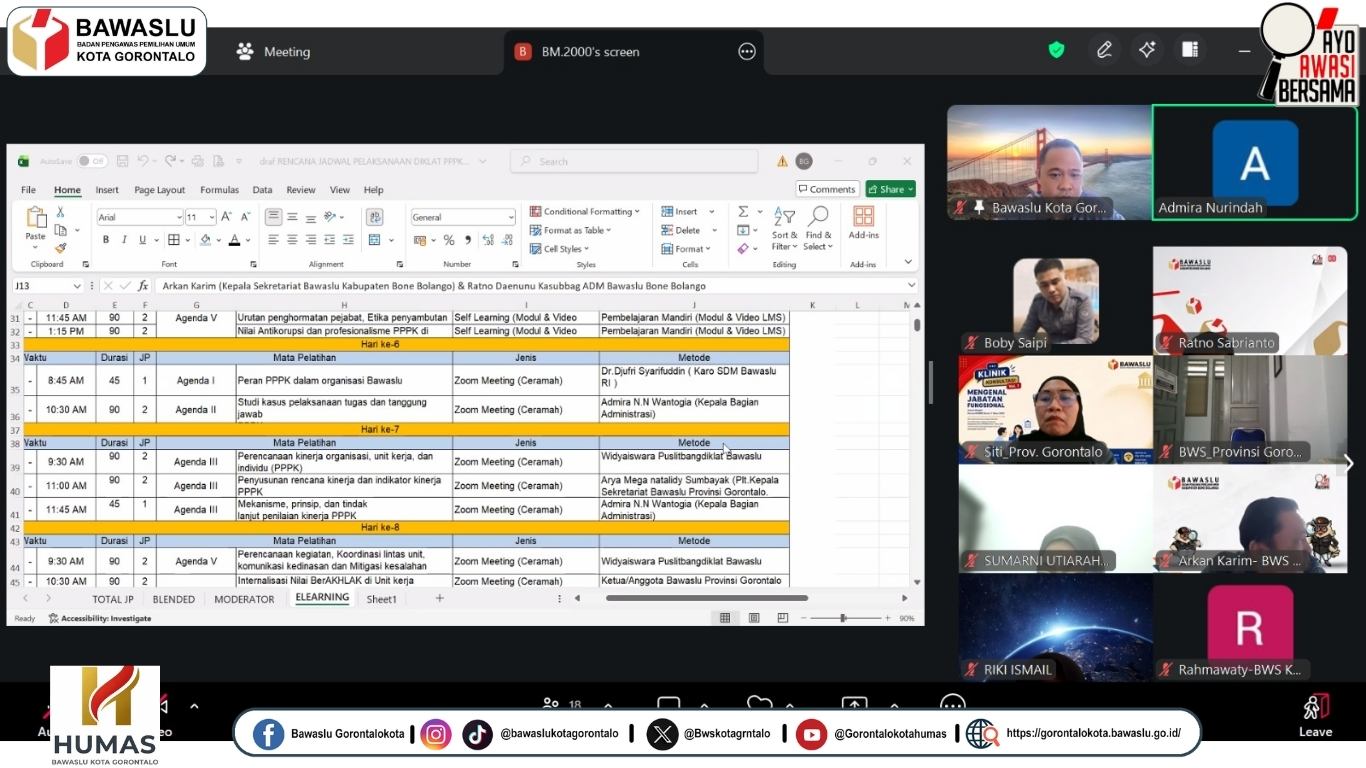
Task: Open the Formulas ribbon tab
Action: tap(219, 190)
